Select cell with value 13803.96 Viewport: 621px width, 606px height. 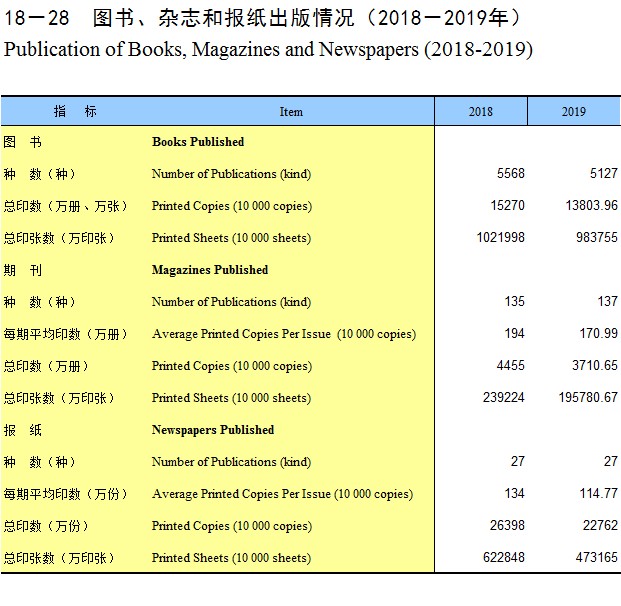(592, 206)
